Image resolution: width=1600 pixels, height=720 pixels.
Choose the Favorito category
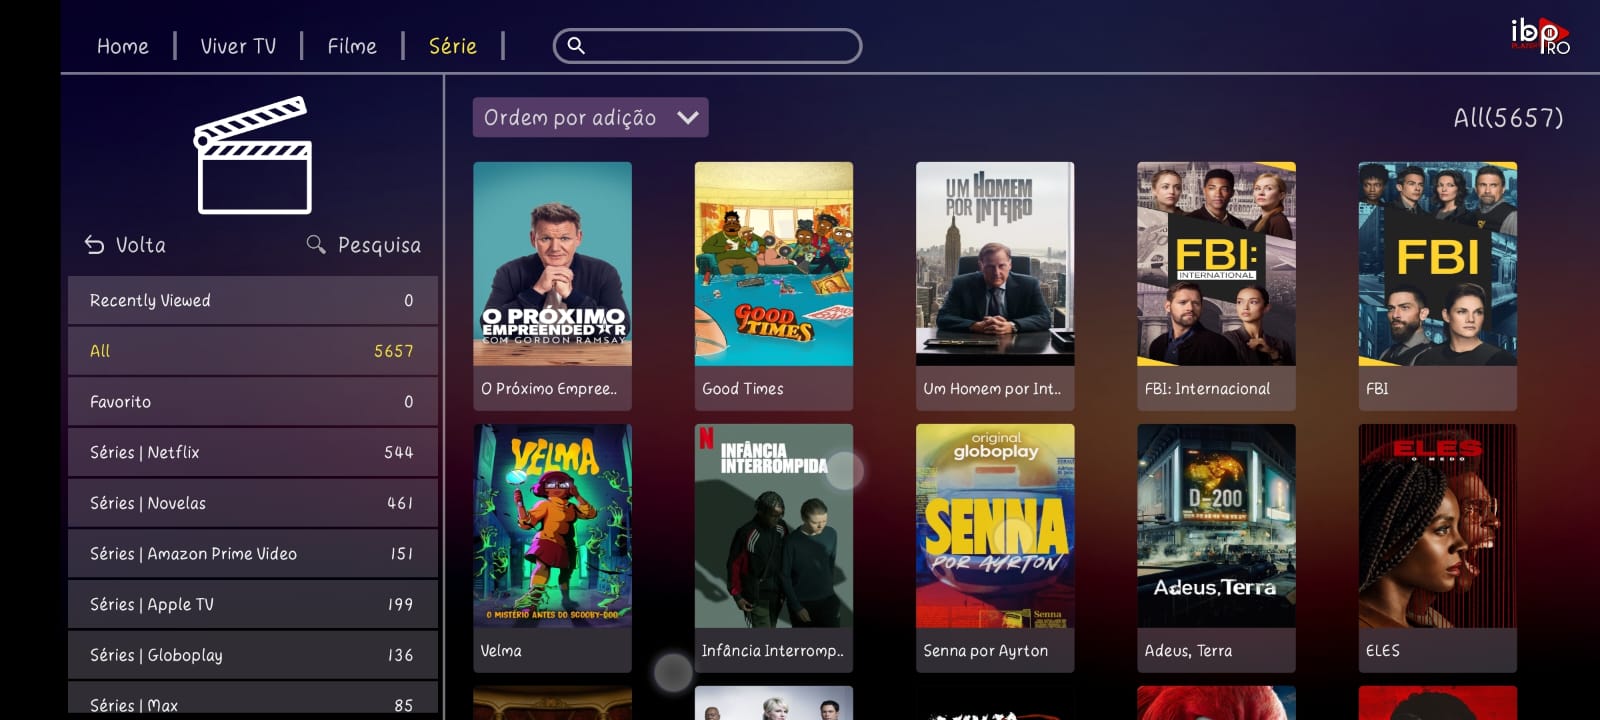(x=253, y=401)
